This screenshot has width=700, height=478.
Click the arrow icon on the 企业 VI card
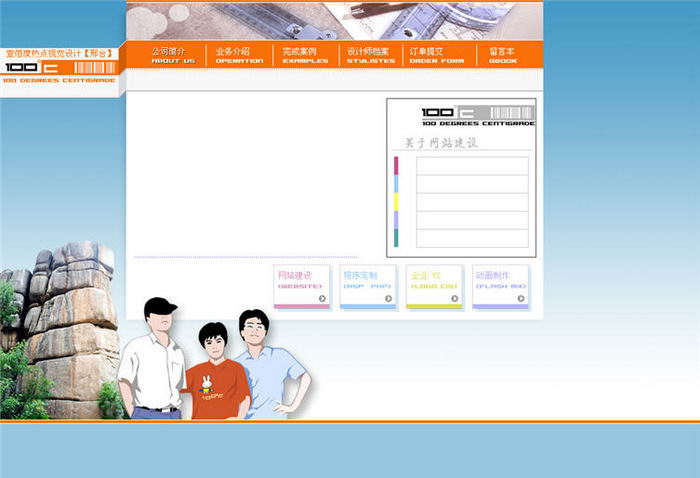click(455, 298)
